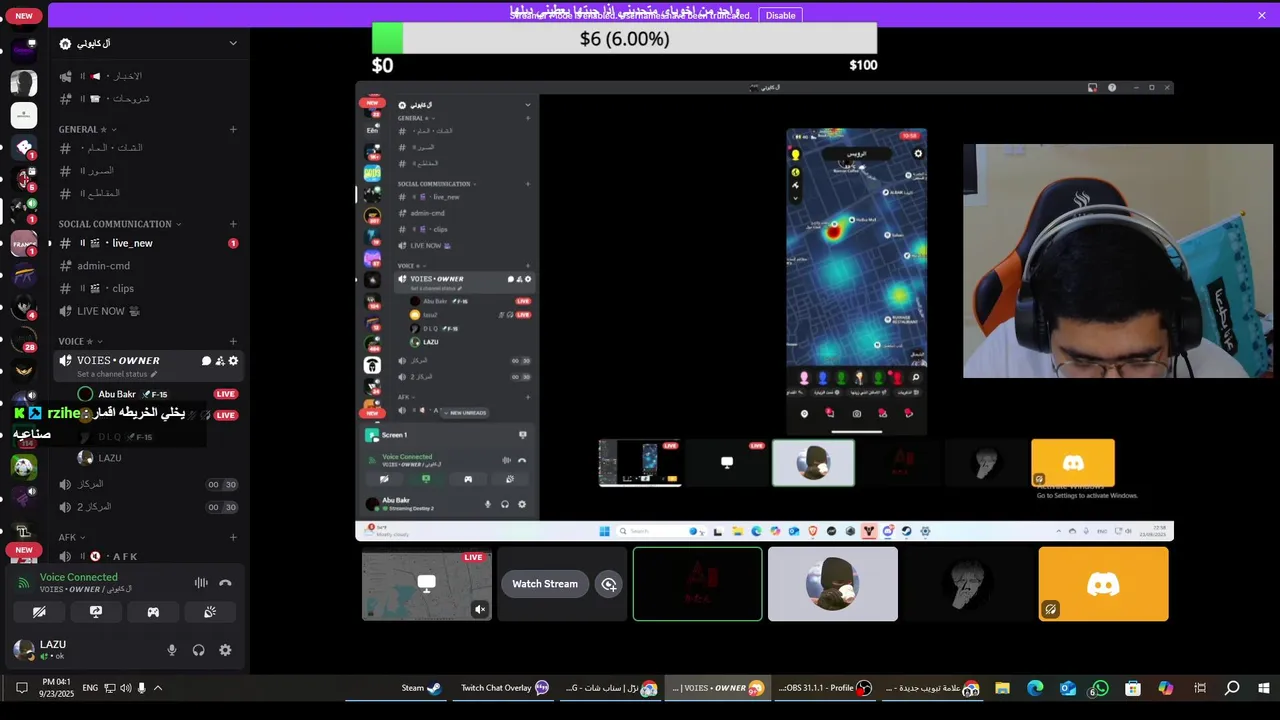
Task: Open the admin-cmd channel
Action: point(148,266)
